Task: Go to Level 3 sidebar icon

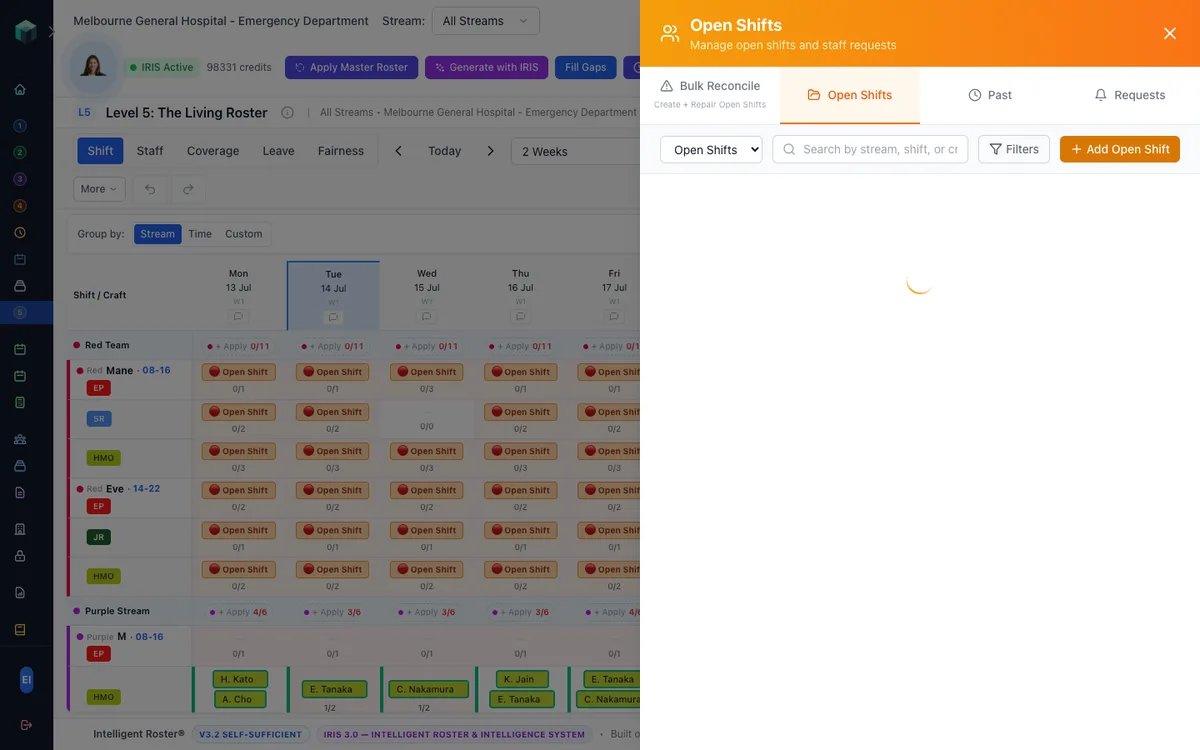Action: point(20,179)
